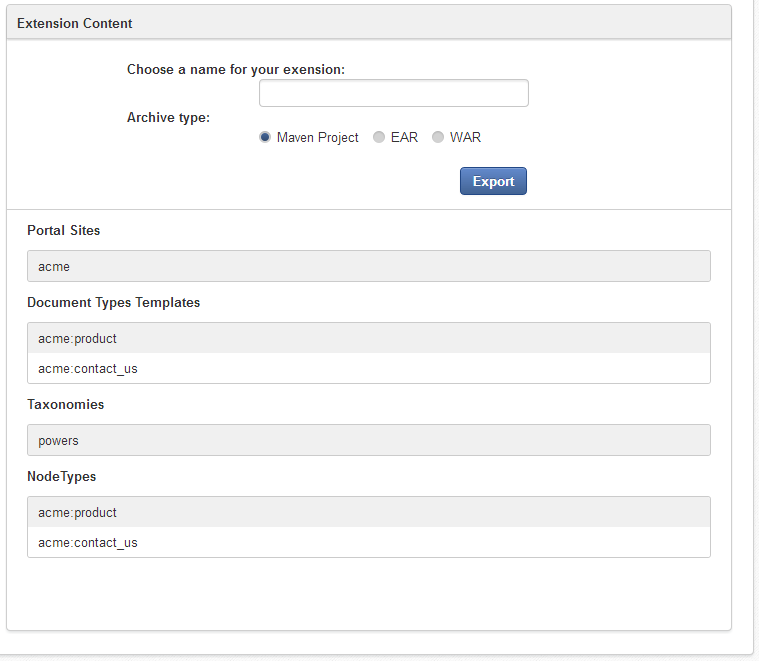The height and width of the screenshot is (661, 759).
Task: Select the powers taxonomy row
Action: click(x=369, y=440)
